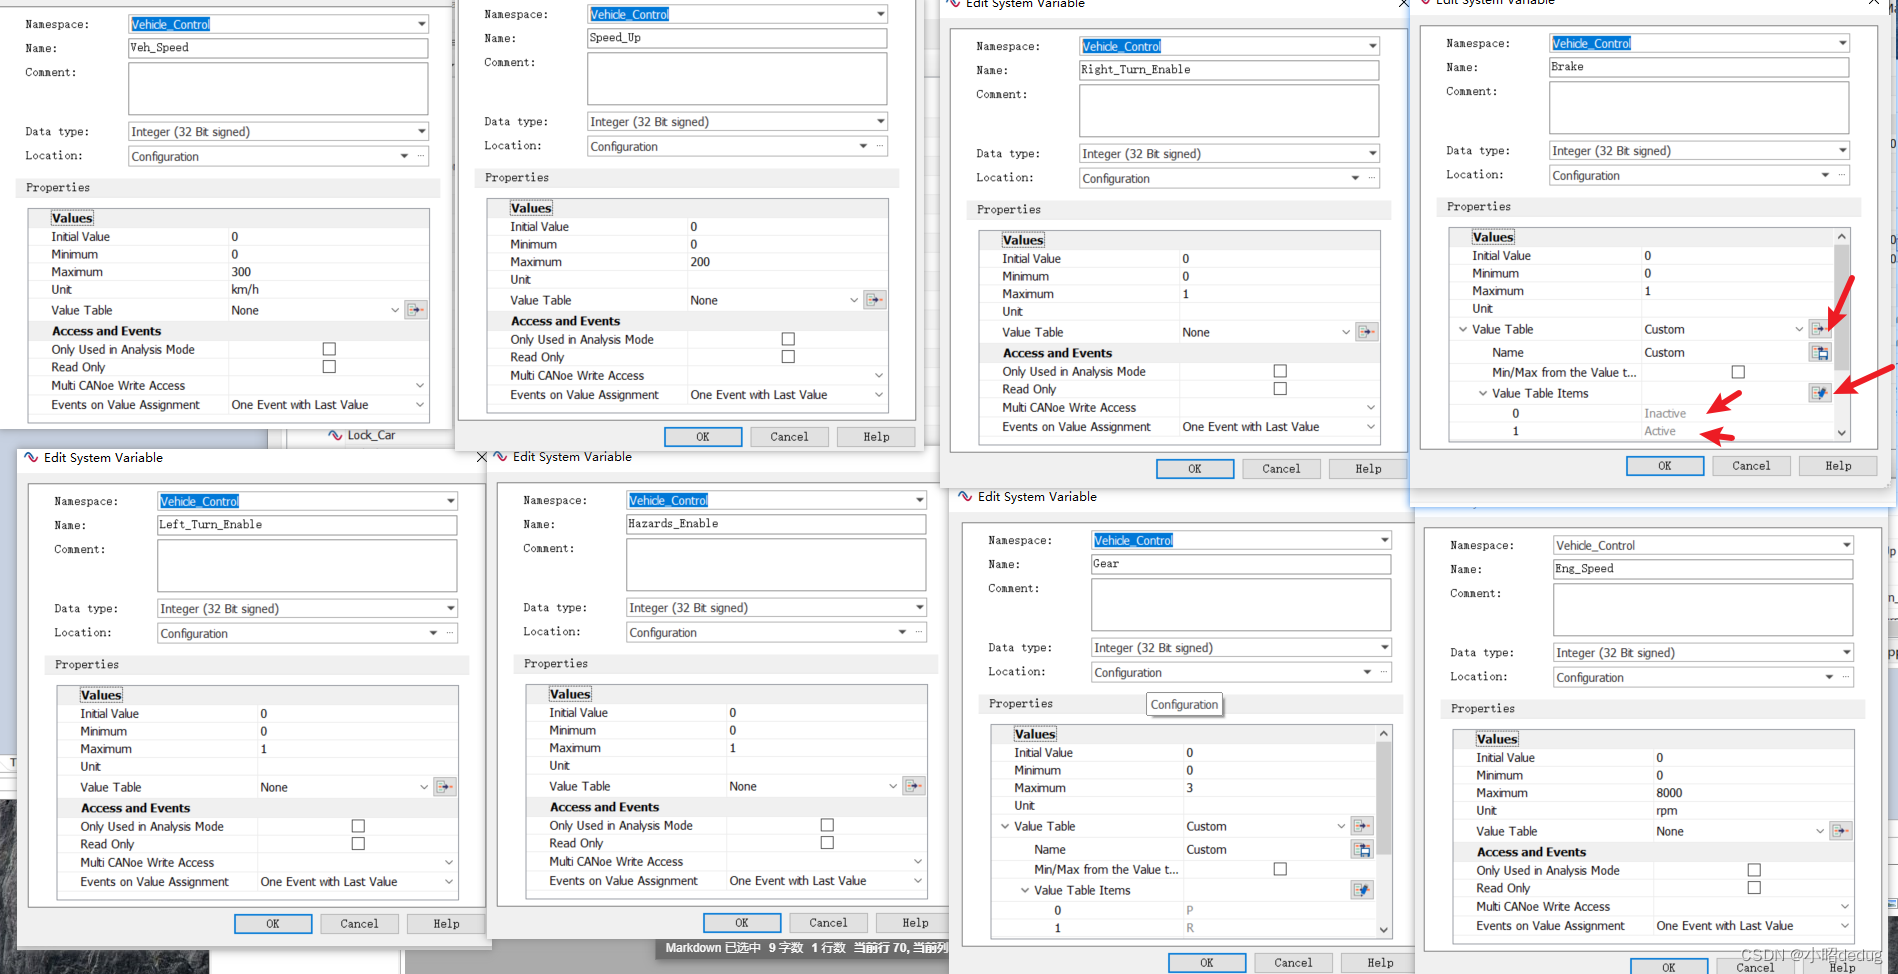The height and width of the screenshot is (974, 1898).
Task: Toggle Read Only checkbox in Speed_Up dialog
Action: click(x=788, y=357)
